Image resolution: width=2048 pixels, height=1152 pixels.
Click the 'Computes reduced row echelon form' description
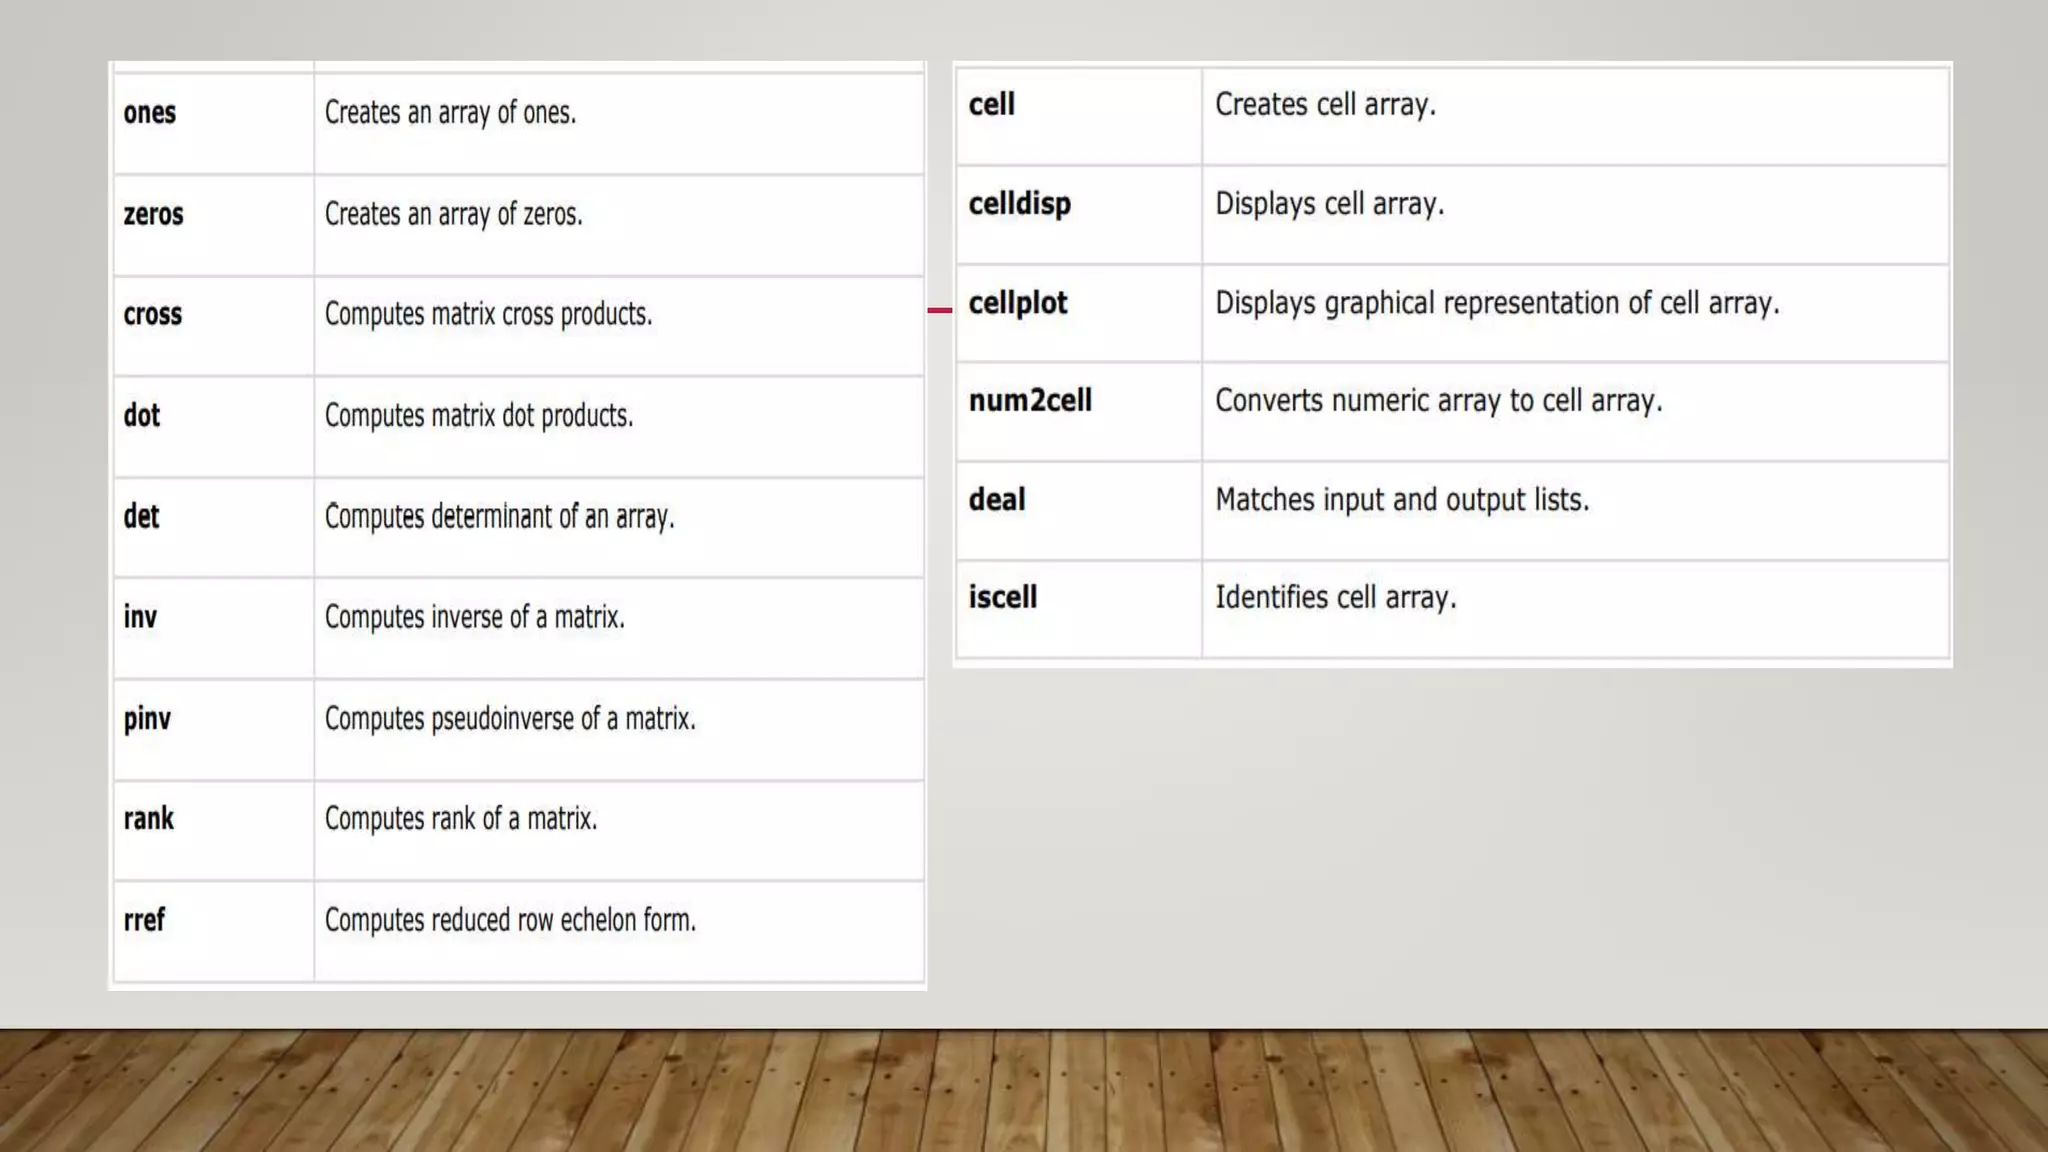coord(510,920)
